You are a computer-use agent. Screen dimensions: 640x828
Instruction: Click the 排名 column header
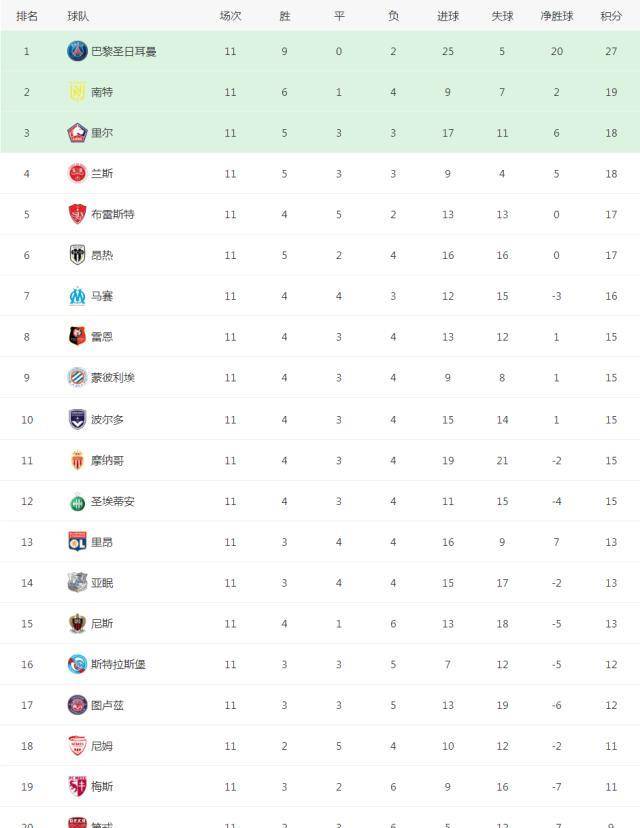27,16
